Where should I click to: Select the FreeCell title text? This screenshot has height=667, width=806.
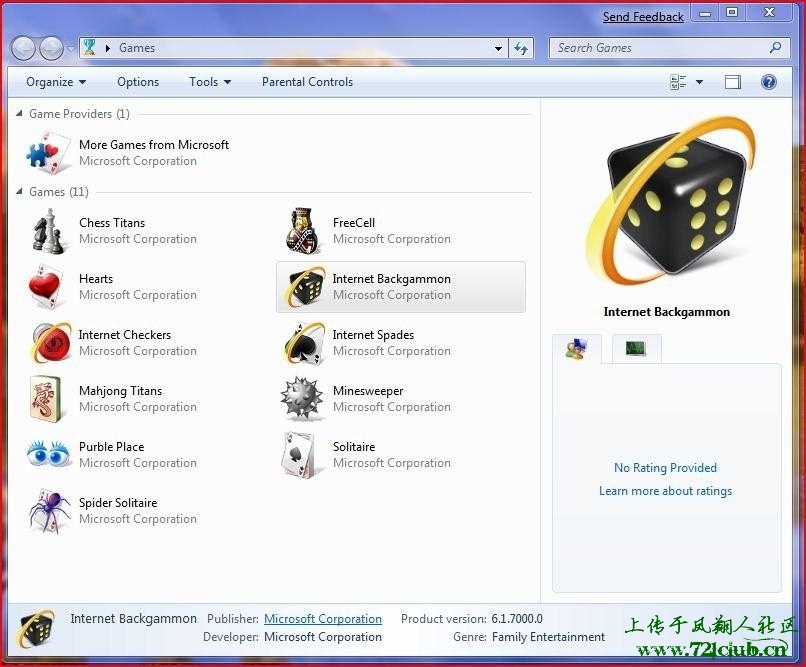coord(354,223)
